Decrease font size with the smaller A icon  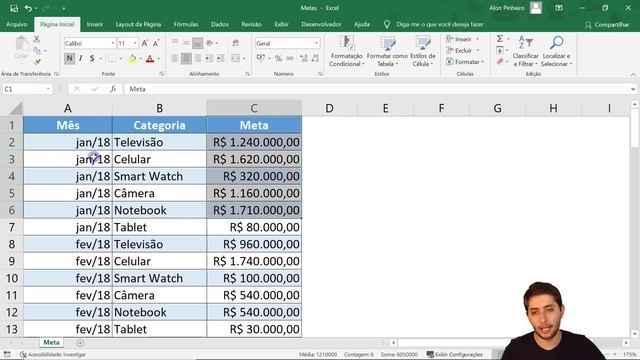tap(156, 43)
